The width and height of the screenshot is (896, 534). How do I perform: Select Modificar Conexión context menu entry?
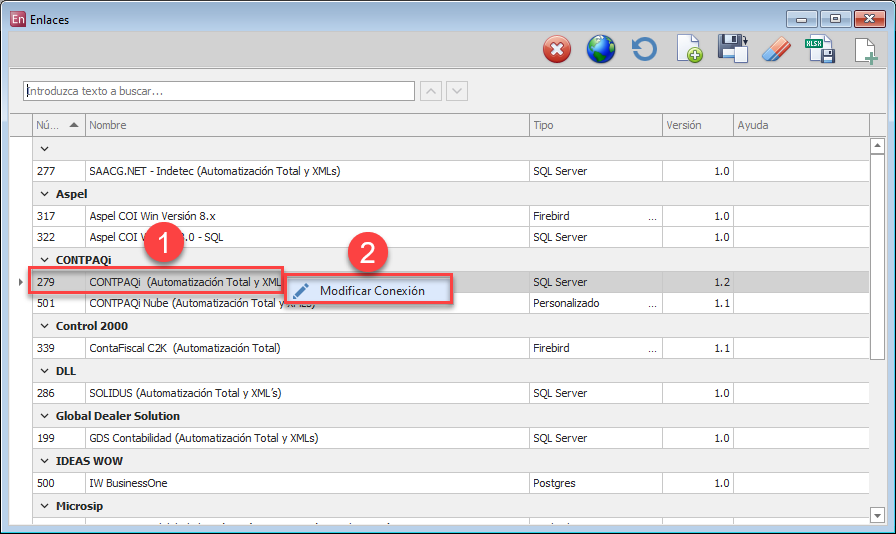coord(369,290)
